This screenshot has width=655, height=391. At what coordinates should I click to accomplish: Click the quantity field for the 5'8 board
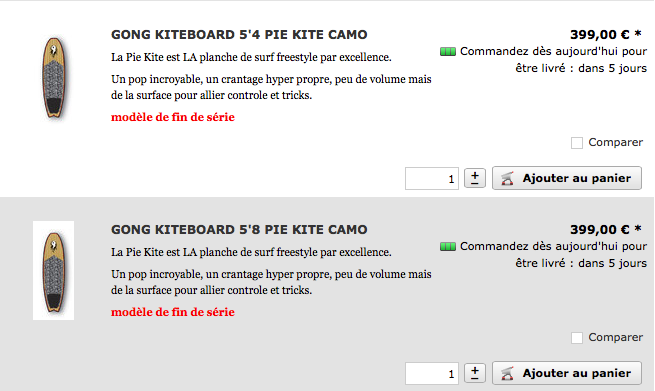(432, 373)
